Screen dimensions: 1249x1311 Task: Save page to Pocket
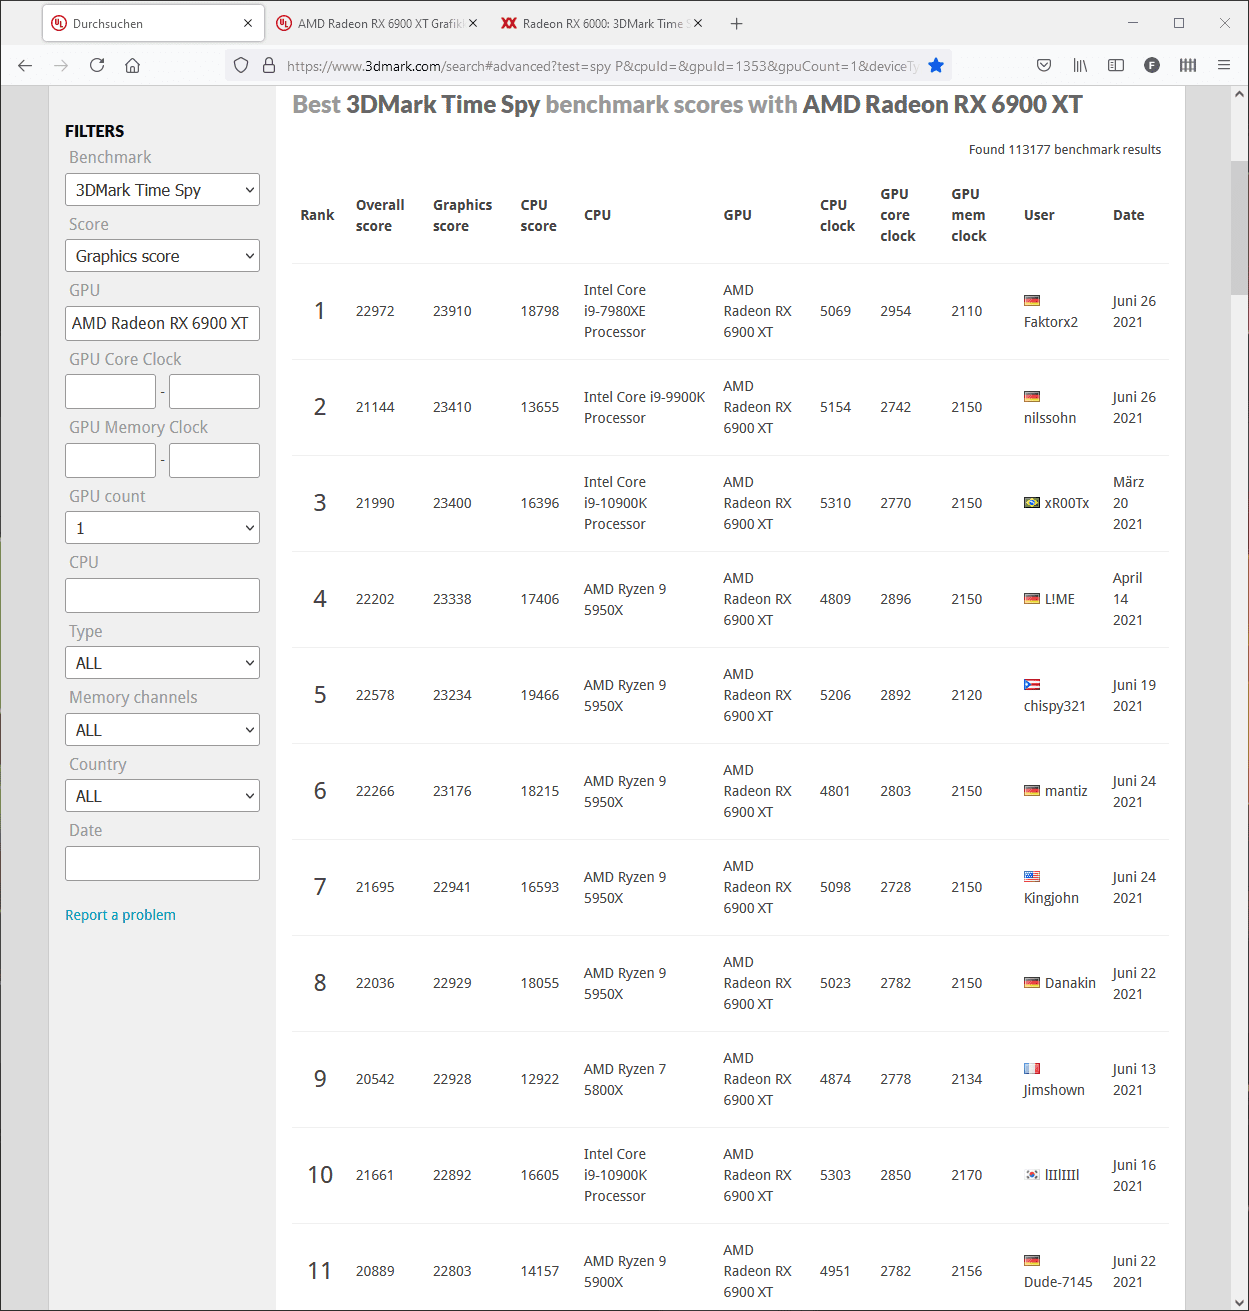1044,65
